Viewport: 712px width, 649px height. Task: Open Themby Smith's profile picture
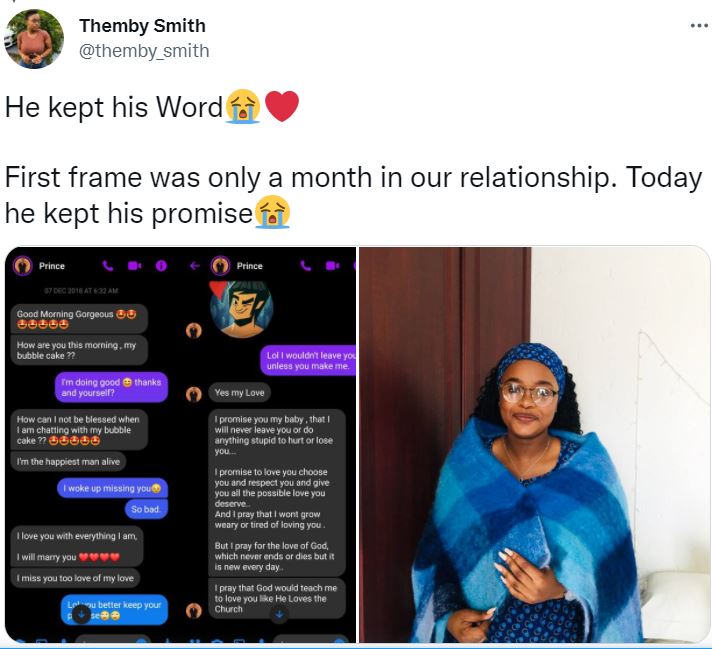[x=34, y=39]
